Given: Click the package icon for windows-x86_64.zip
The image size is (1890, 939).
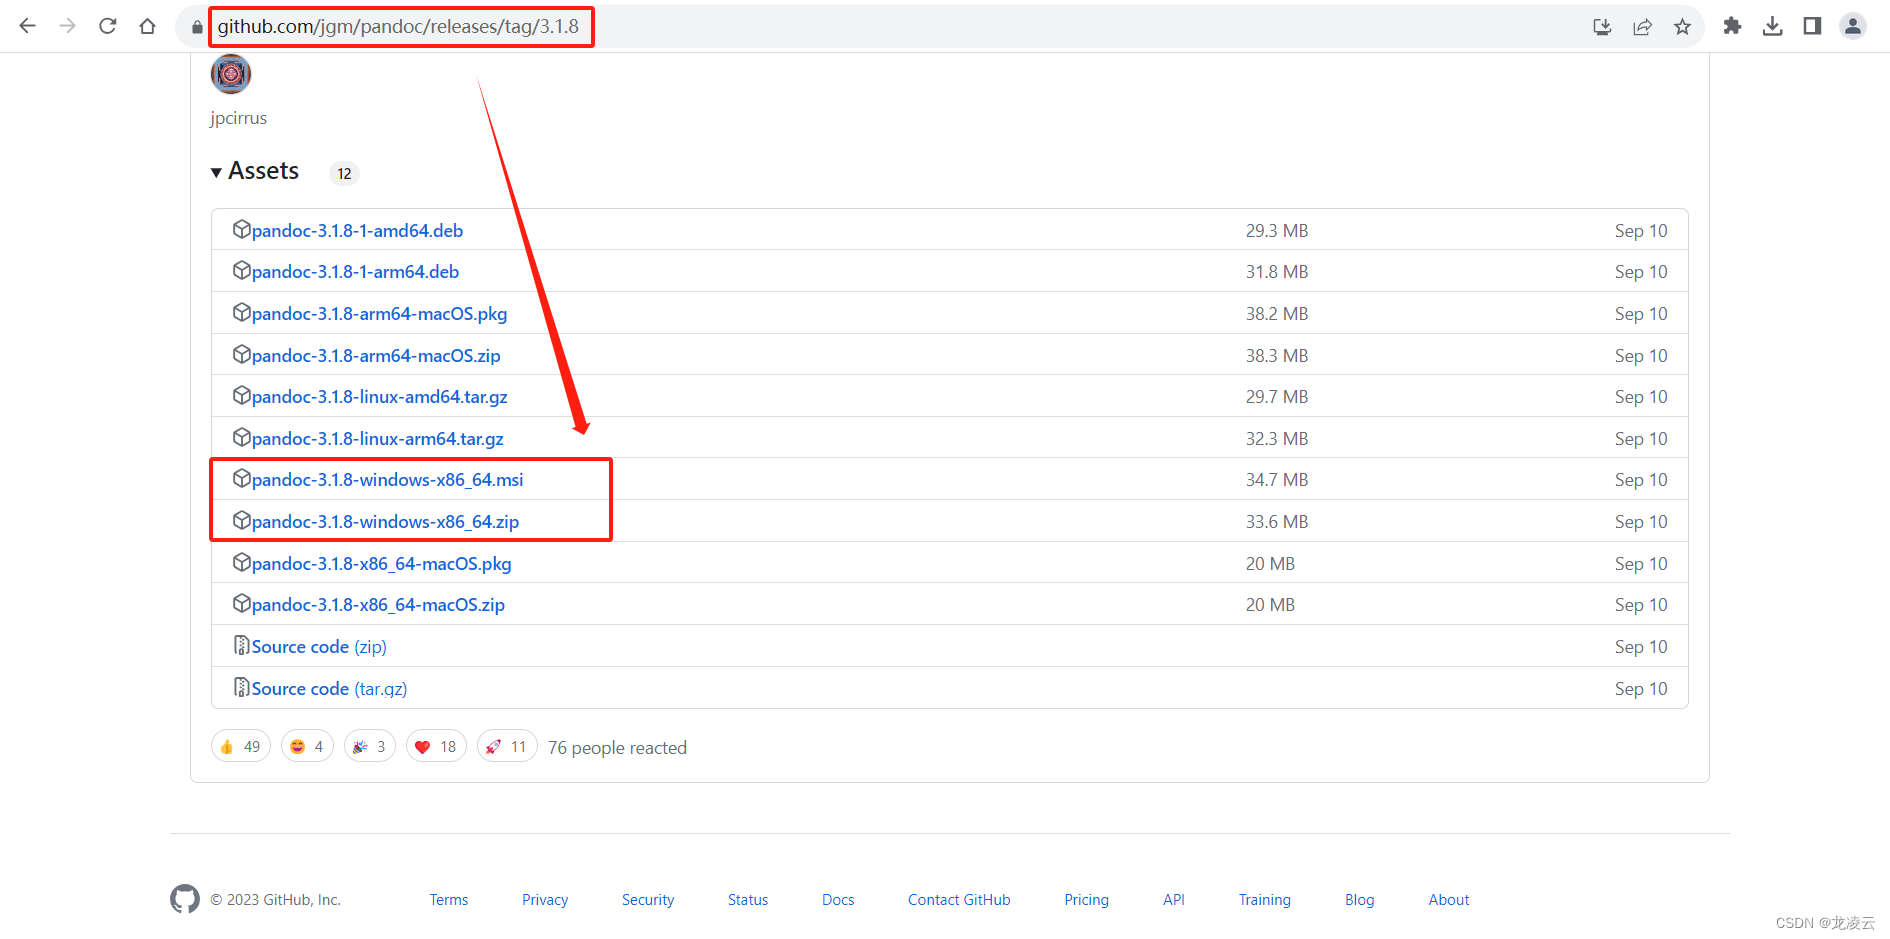Looking at the screenshot, I should click(x=241, y=520).
